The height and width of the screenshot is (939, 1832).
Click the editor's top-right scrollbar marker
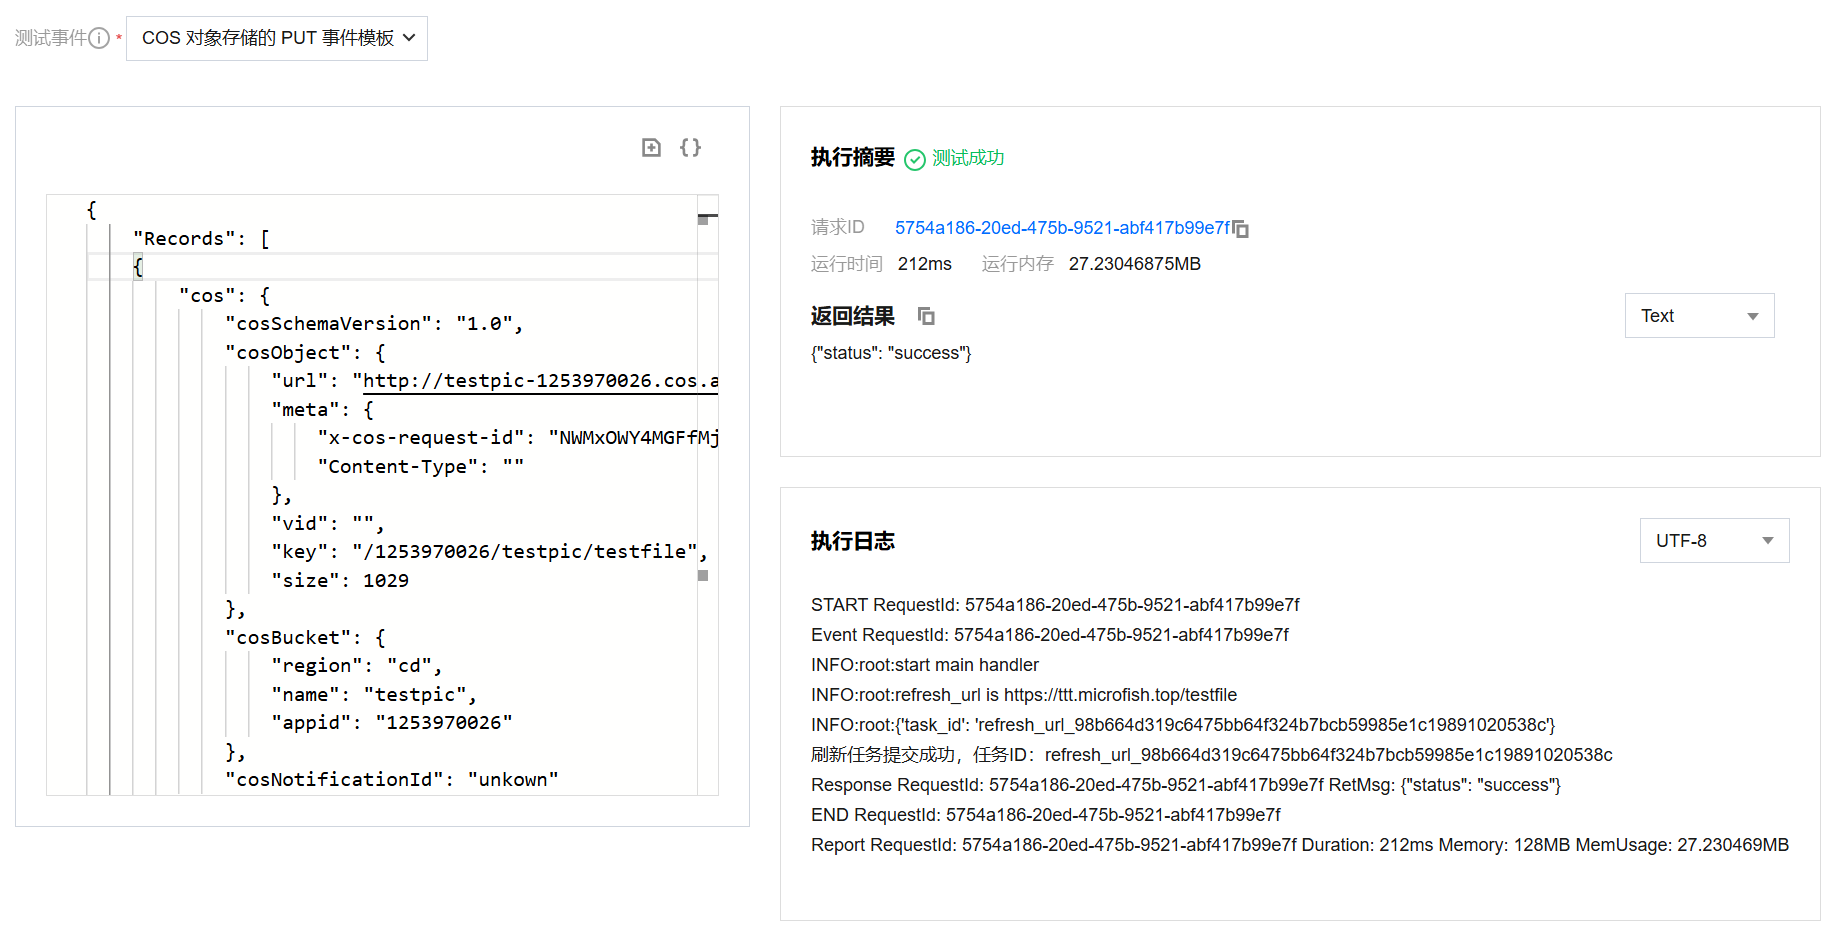[x=707, y=217]
